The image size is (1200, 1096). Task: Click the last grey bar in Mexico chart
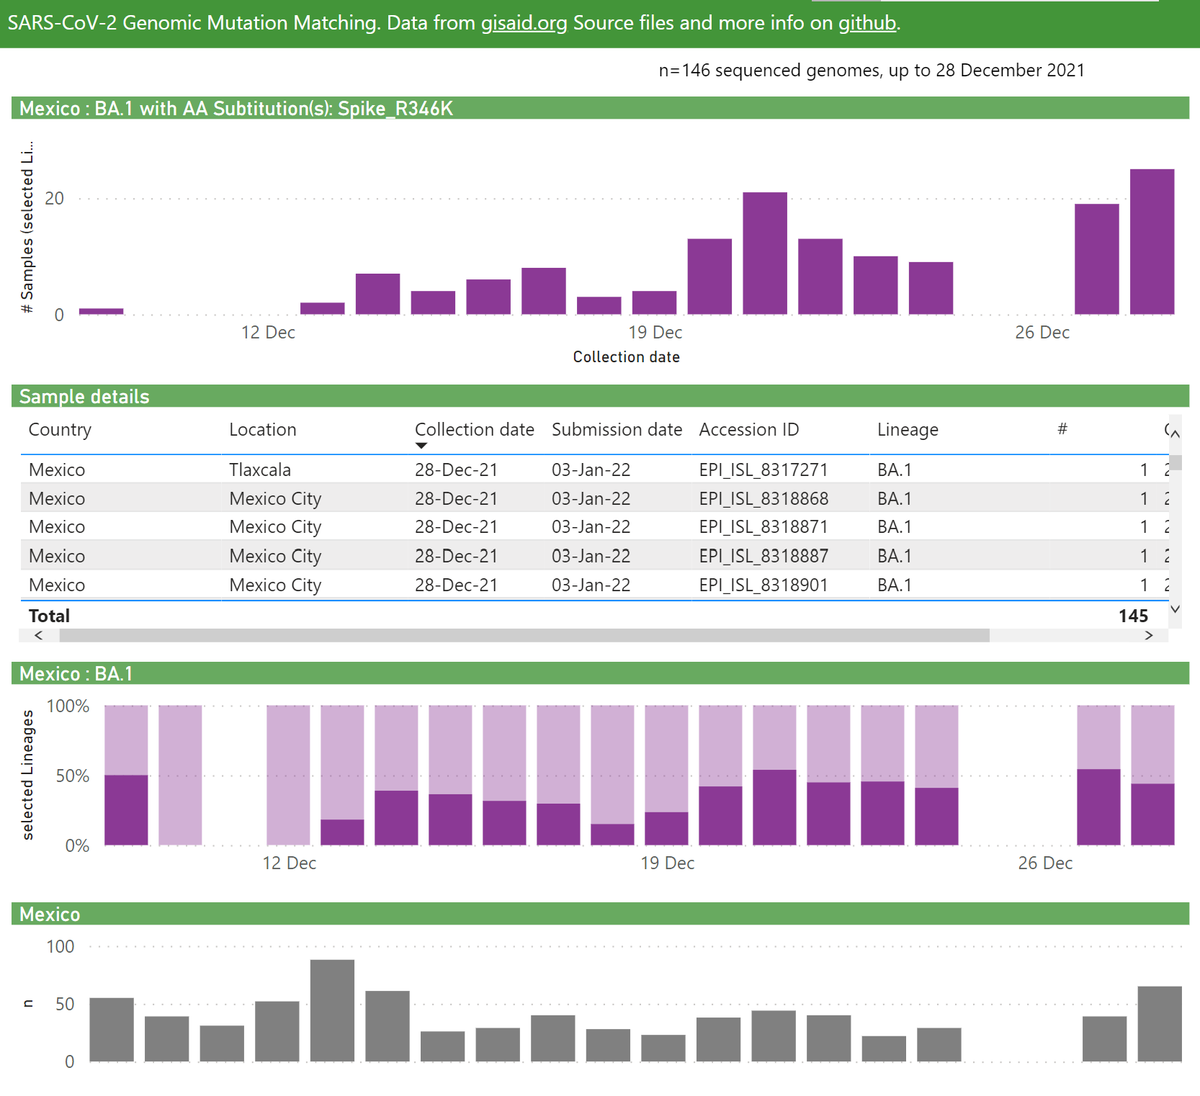pos(1160,1024)
